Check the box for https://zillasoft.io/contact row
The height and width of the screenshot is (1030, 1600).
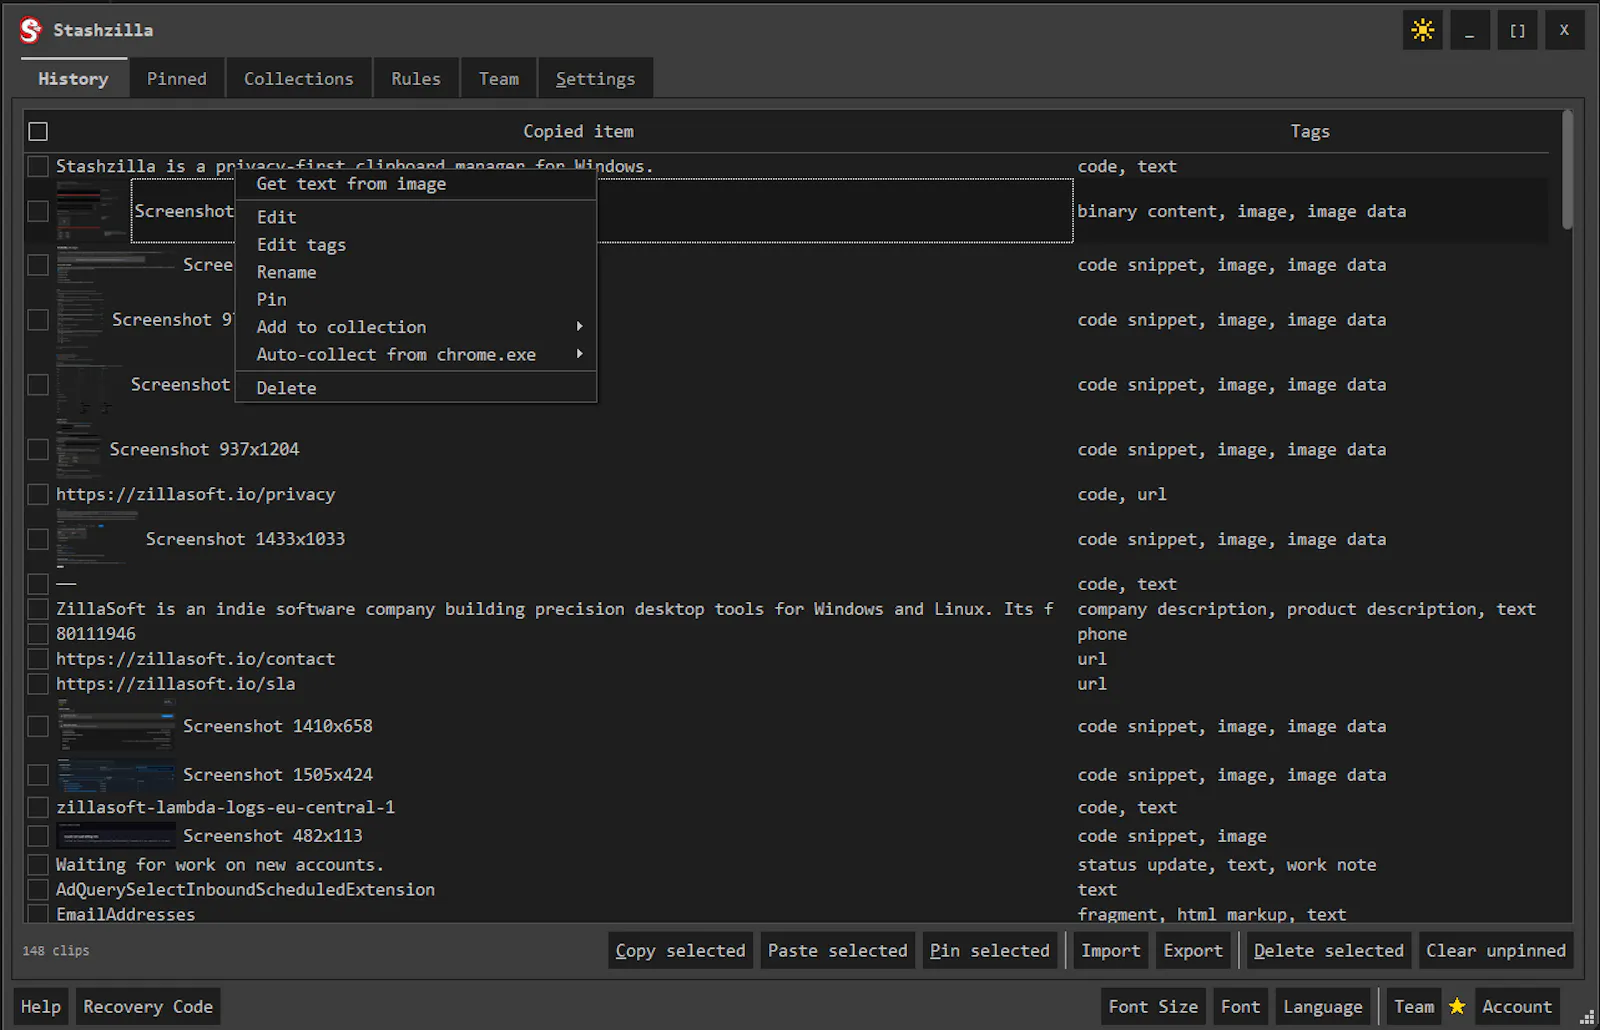(38, 659)
